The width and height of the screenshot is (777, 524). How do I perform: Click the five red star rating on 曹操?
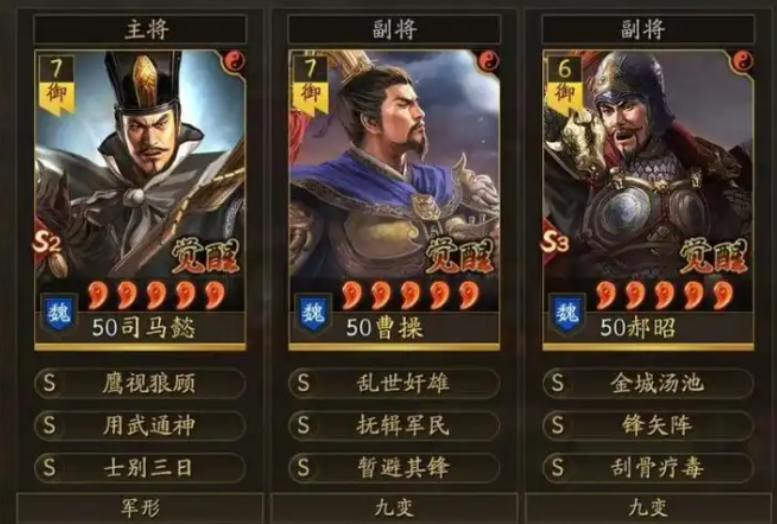(x=411, y=295)
